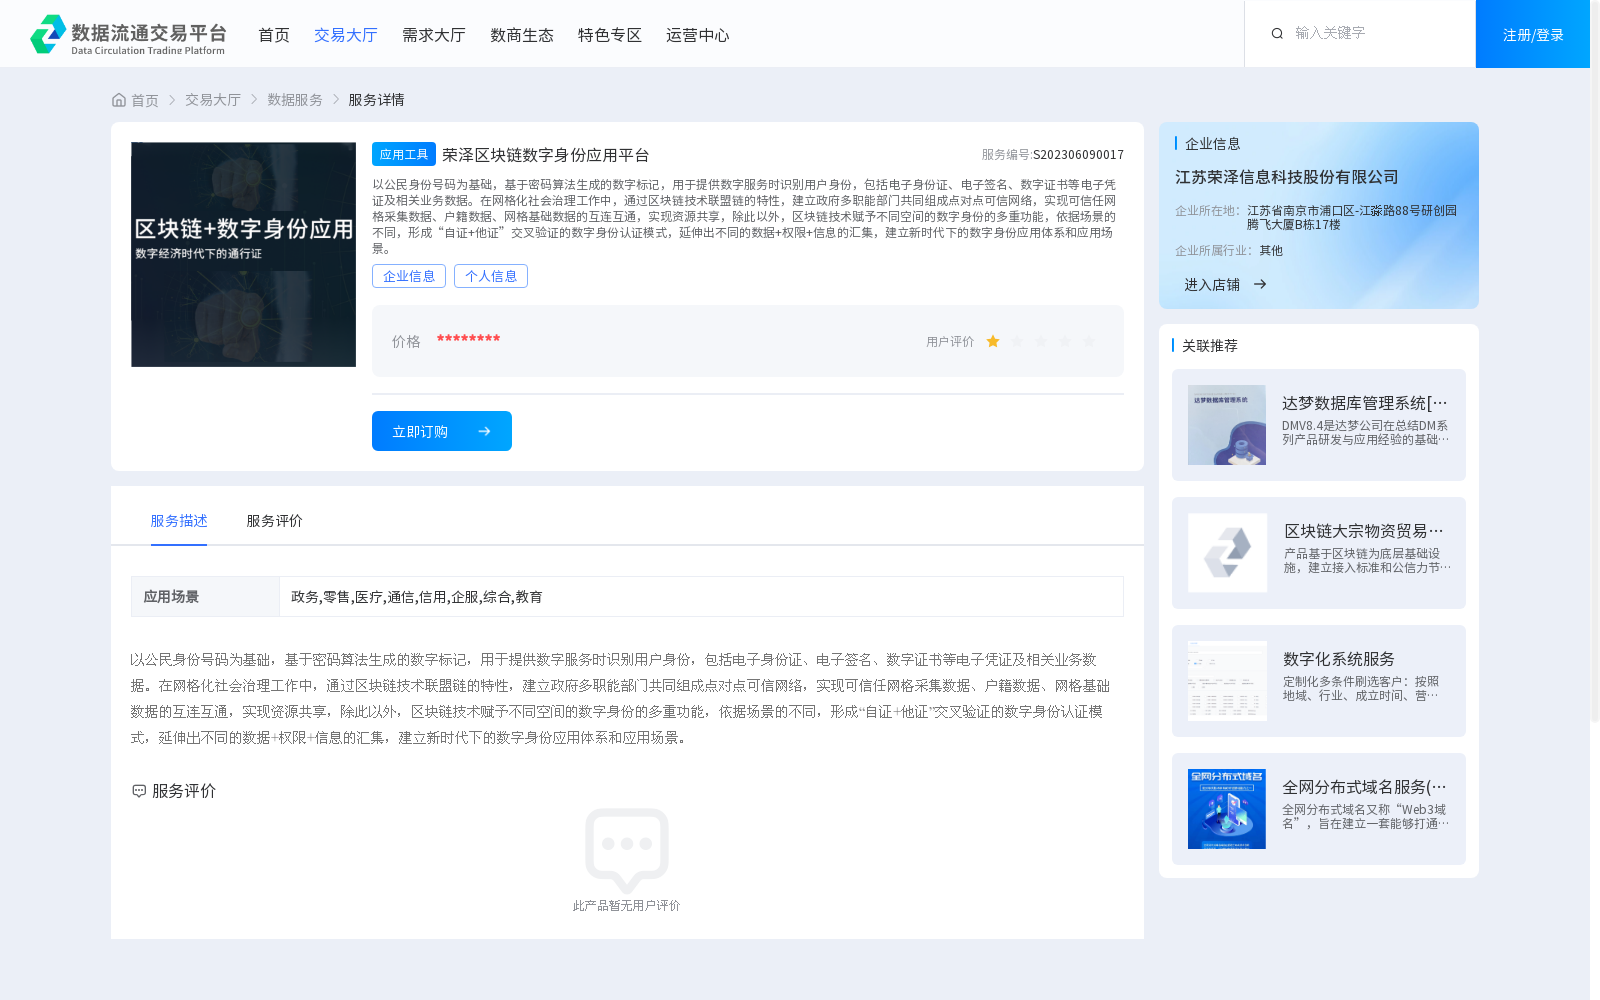1600x1000 pixels.
Task: Click the third rating star
Action: [1041, 341]
